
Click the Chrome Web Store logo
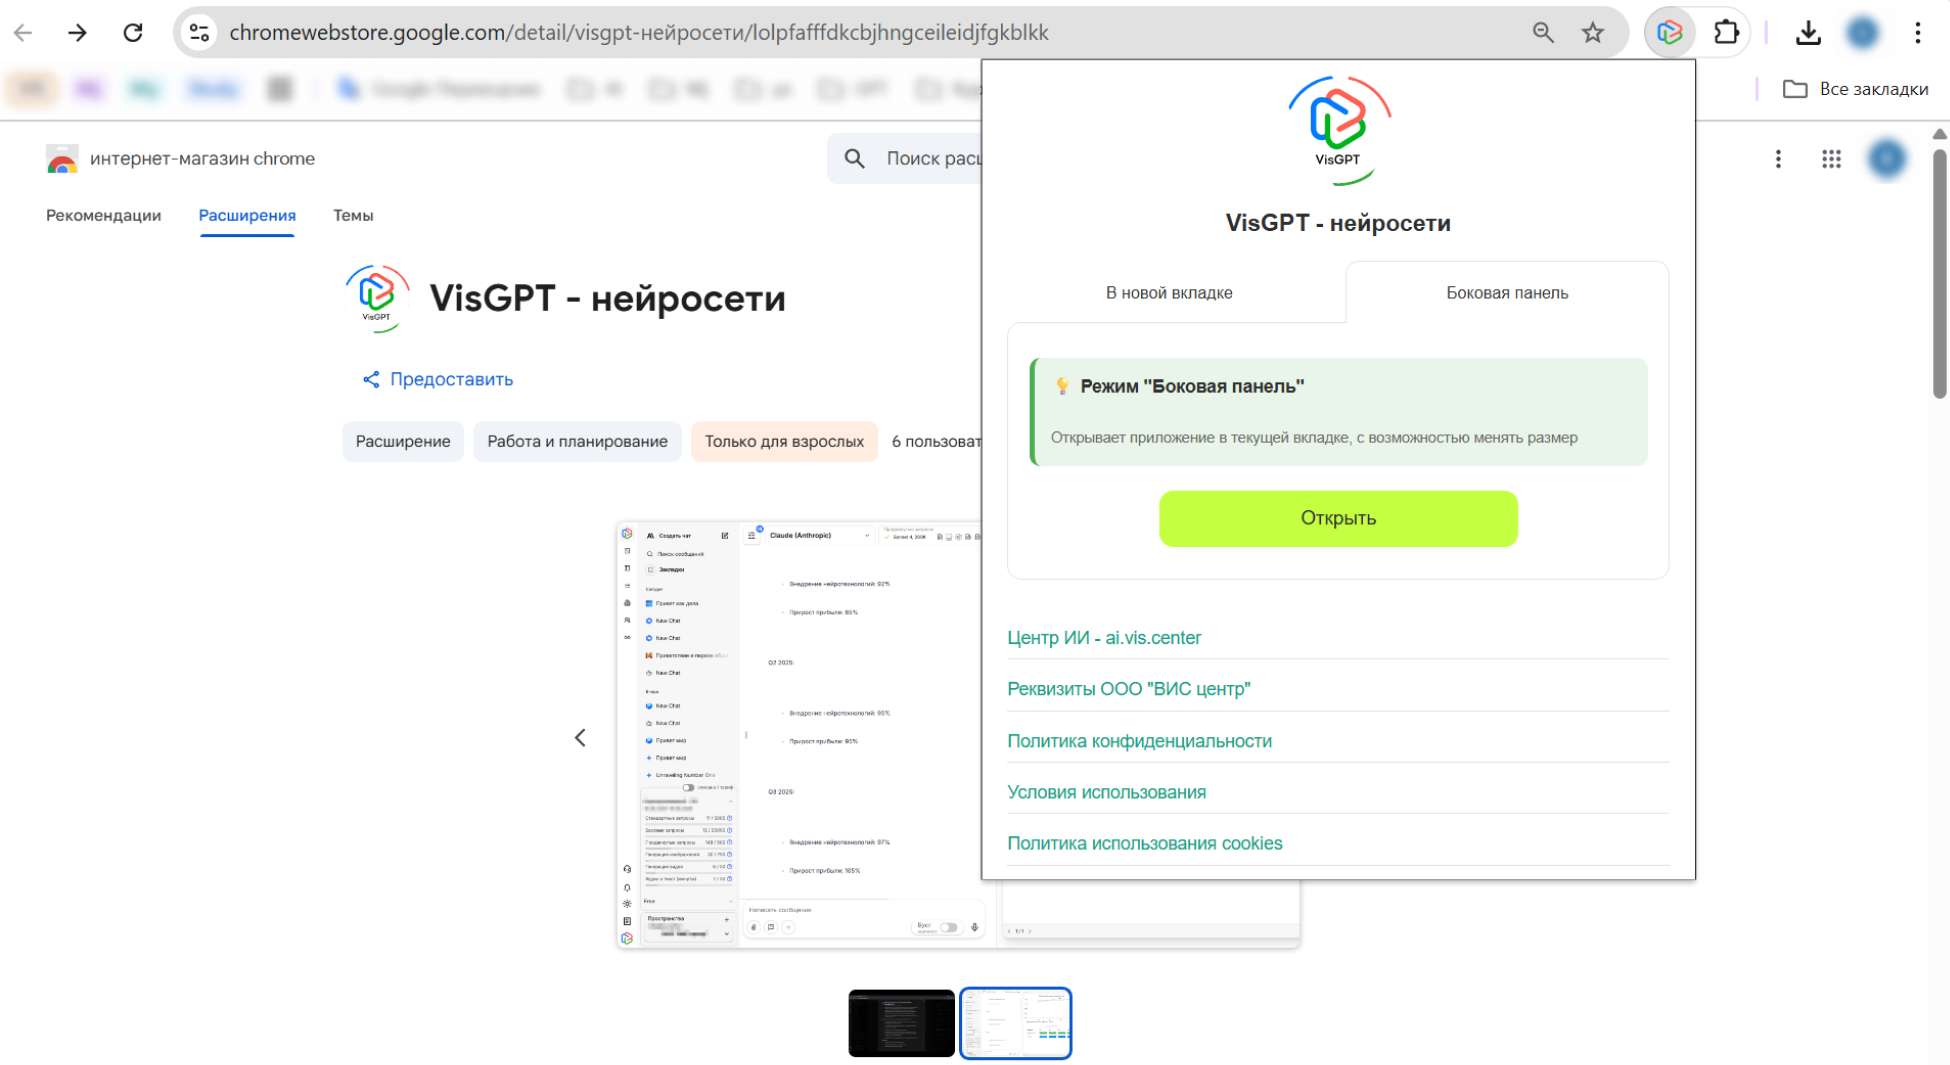tap(62, 159)
